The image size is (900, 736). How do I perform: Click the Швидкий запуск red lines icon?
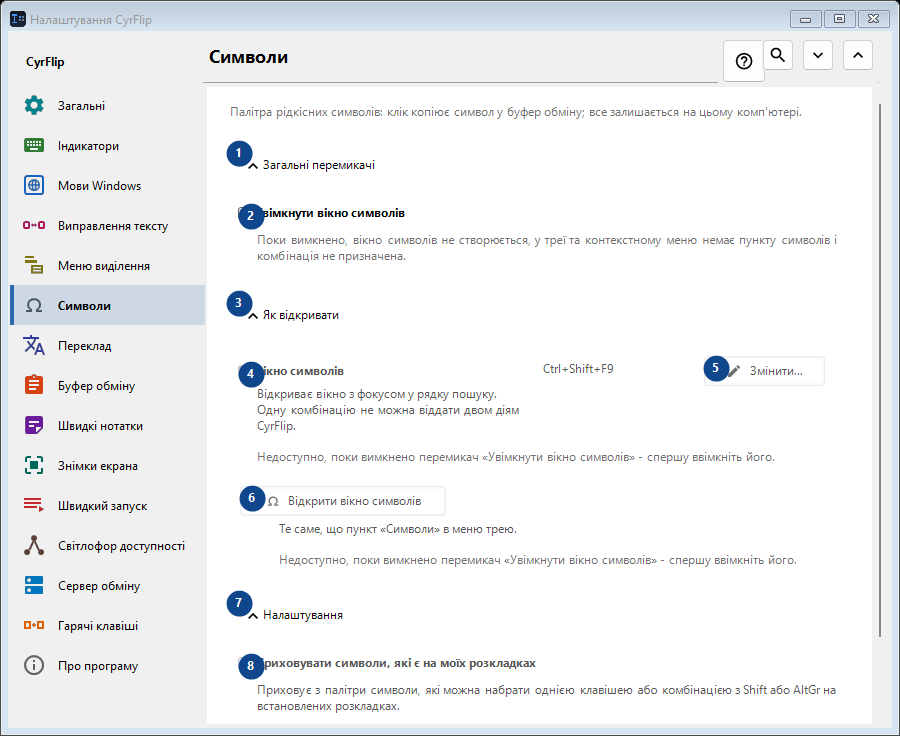[34, 505]
